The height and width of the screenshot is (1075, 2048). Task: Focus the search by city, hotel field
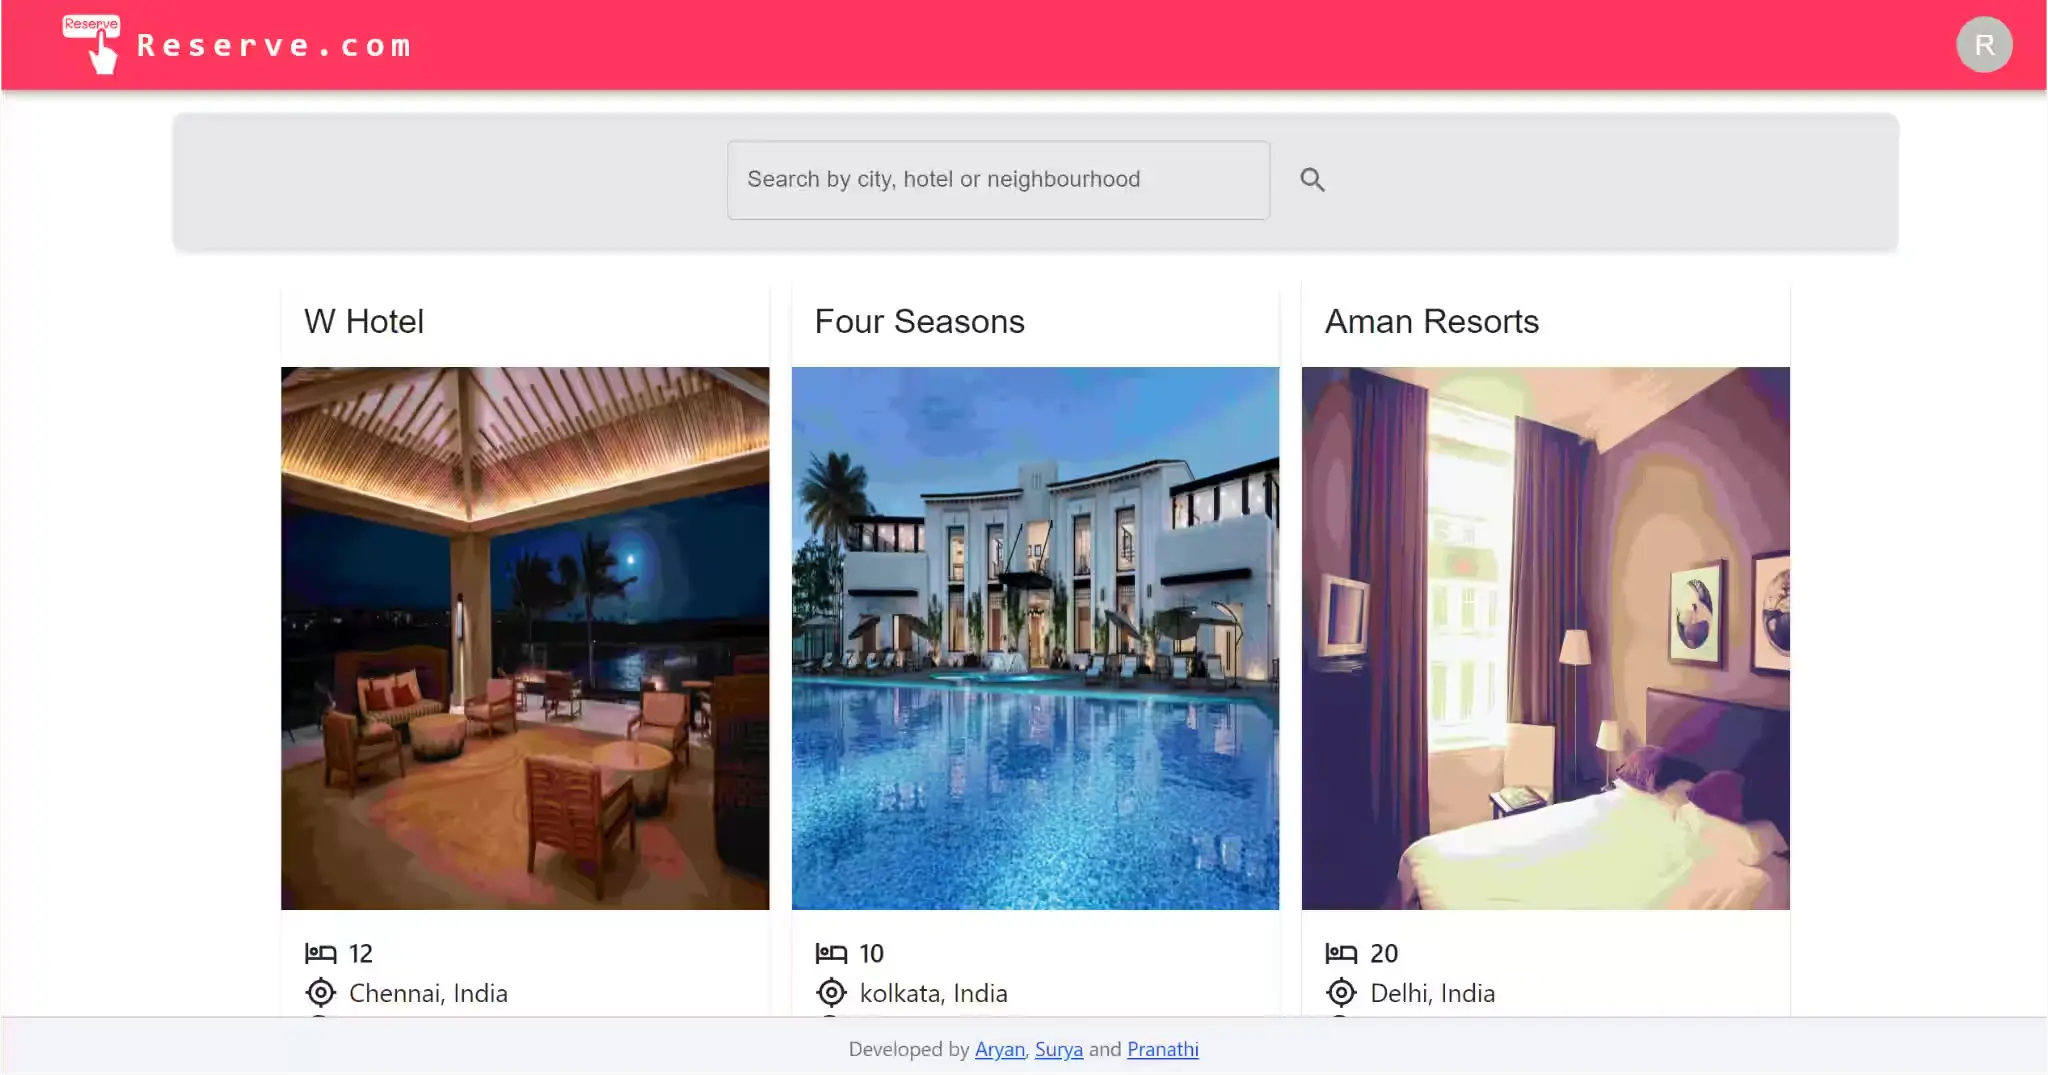[x=998, y=180]
